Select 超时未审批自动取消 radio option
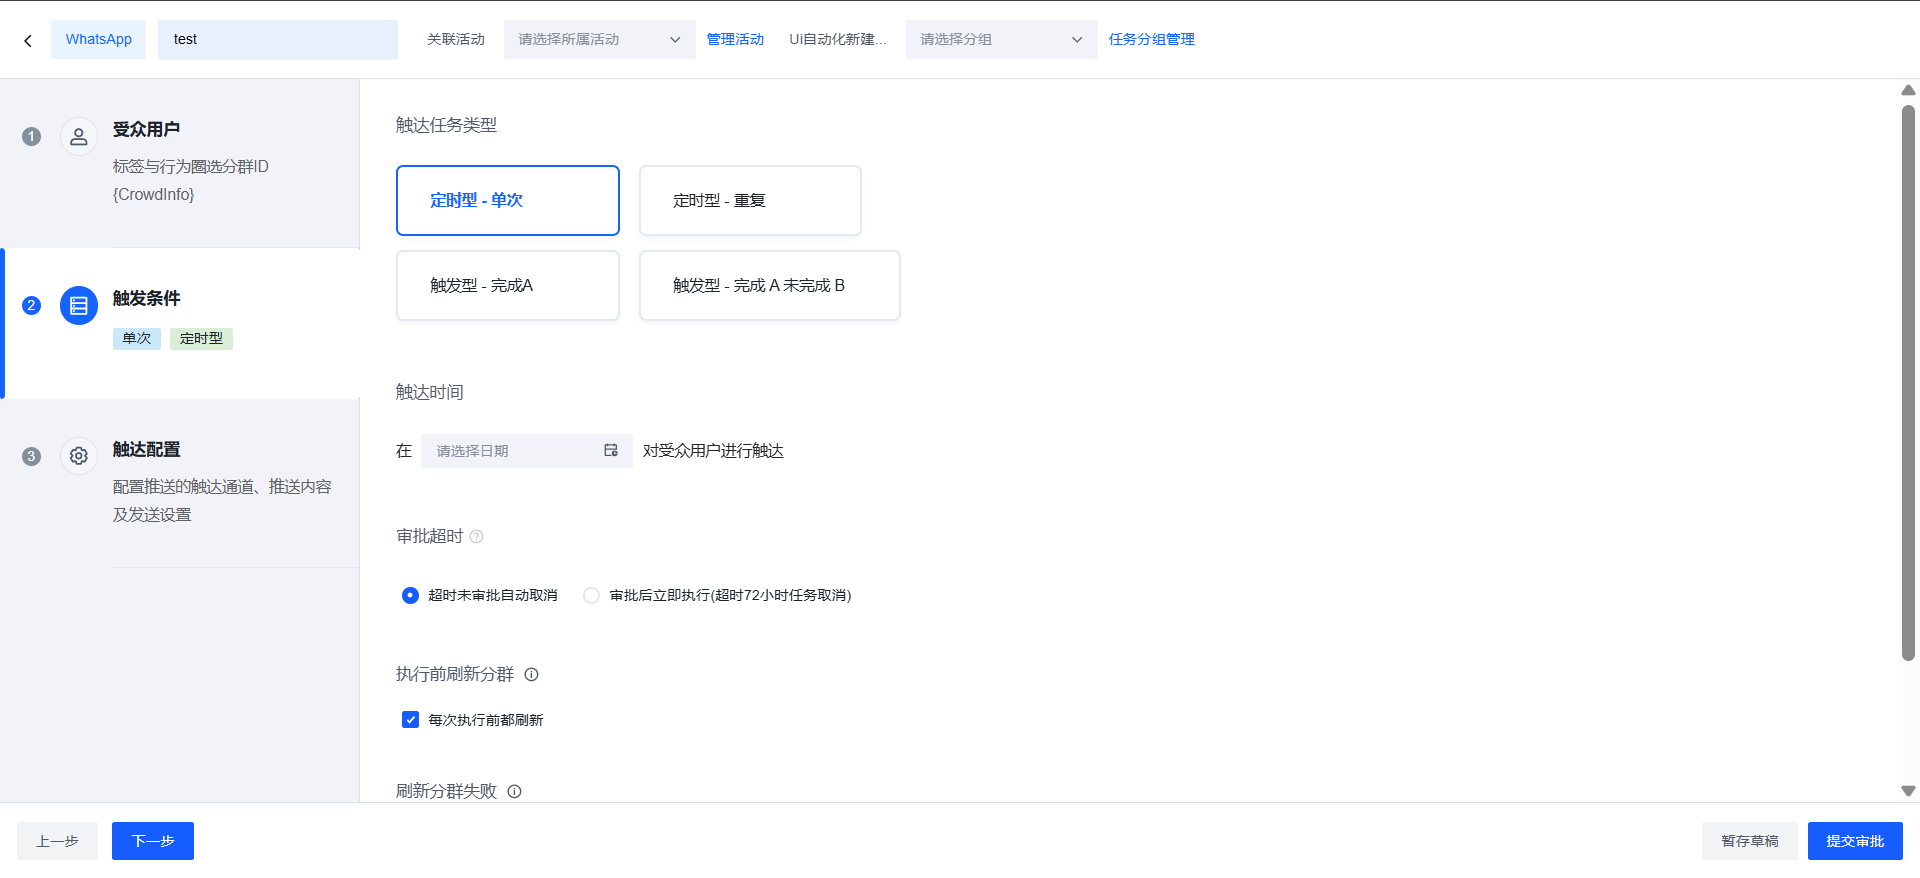The width and height of the screenshot is (1920, 878). point(410,596)
